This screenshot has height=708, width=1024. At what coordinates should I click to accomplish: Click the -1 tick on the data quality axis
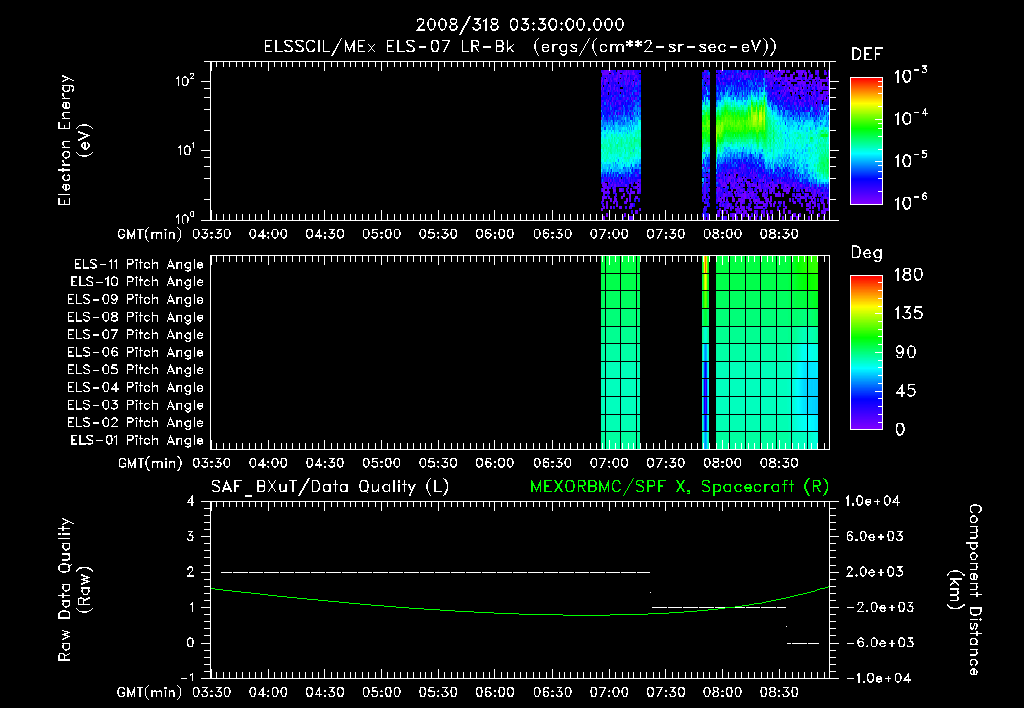pos(187,678)
